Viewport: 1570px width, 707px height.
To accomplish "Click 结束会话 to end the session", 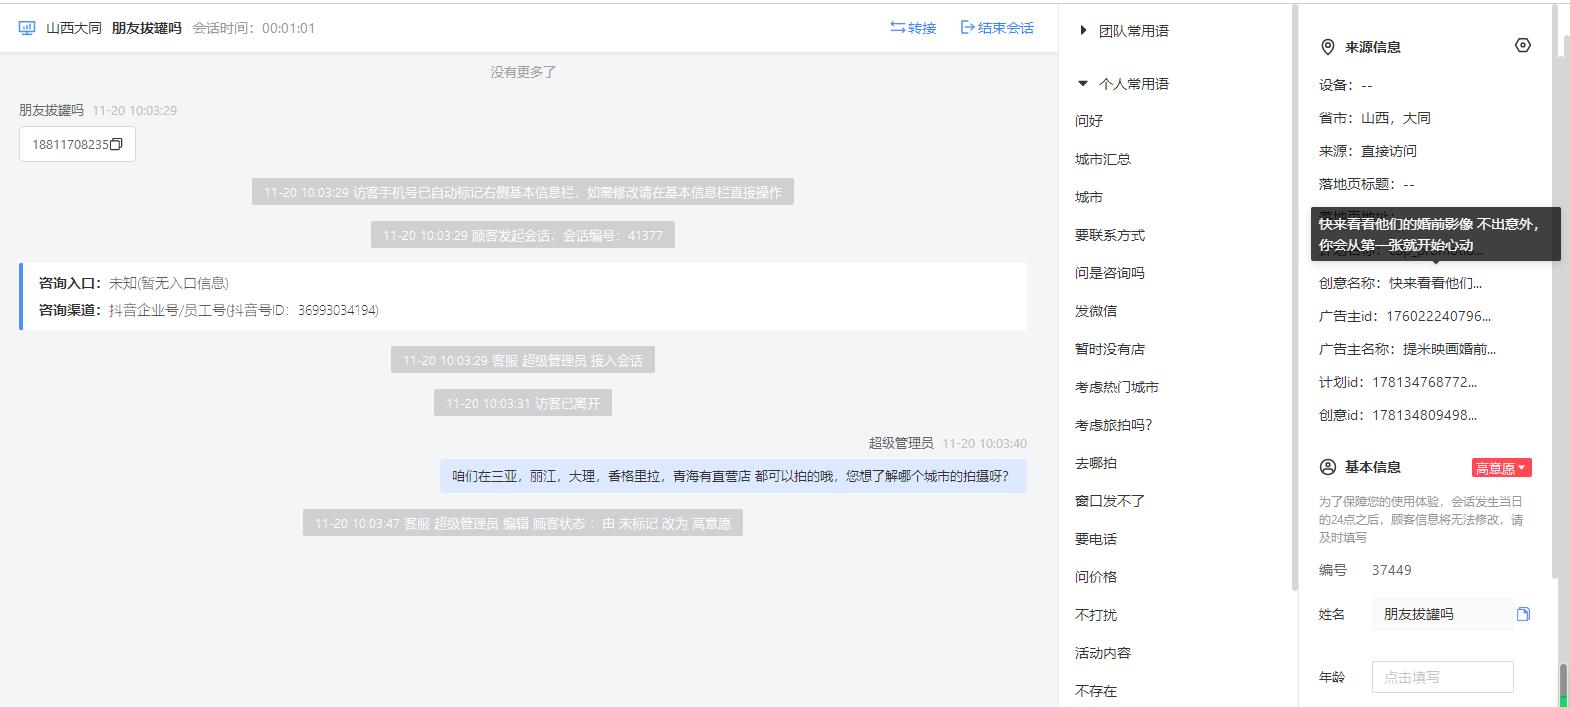I will [x=997, y=28].
